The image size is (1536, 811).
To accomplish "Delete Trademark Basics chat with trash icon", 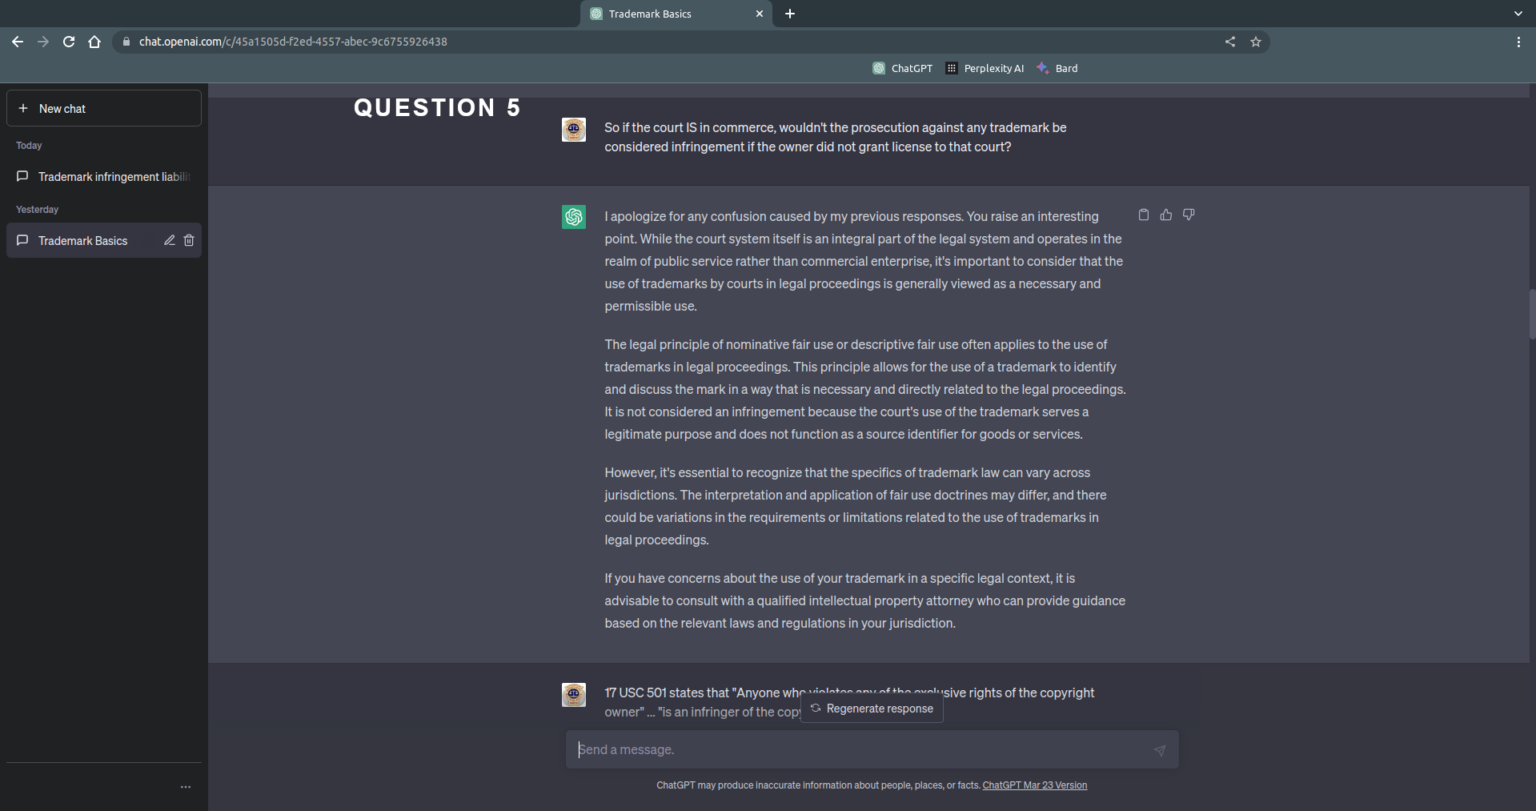I will (189, 240).
